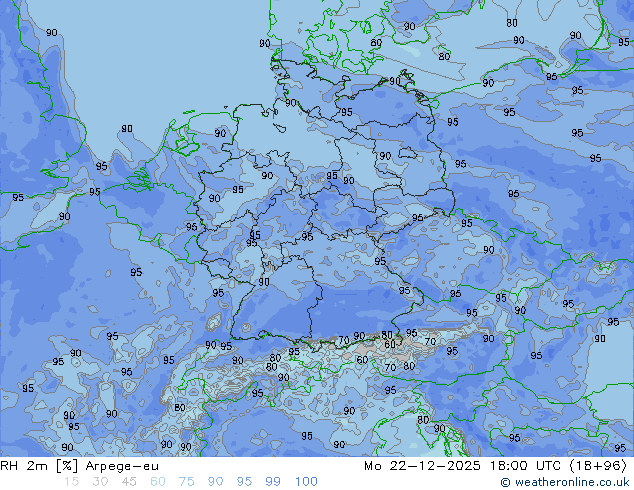
Task: Click legend value 99
Action: coord(273,482)
